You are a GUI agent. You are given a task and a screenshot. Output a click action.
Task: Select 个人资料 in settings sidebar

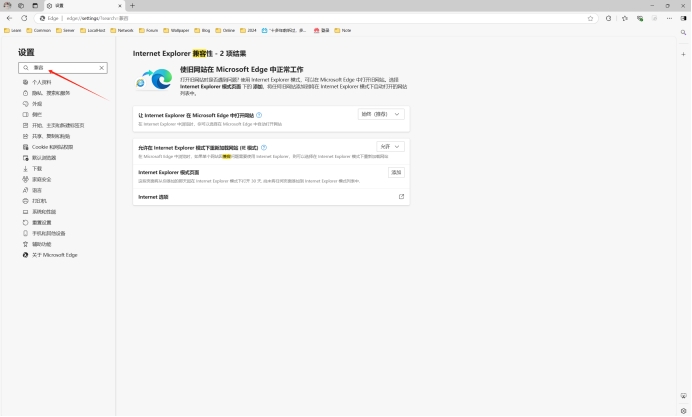[x=40, y=82]
